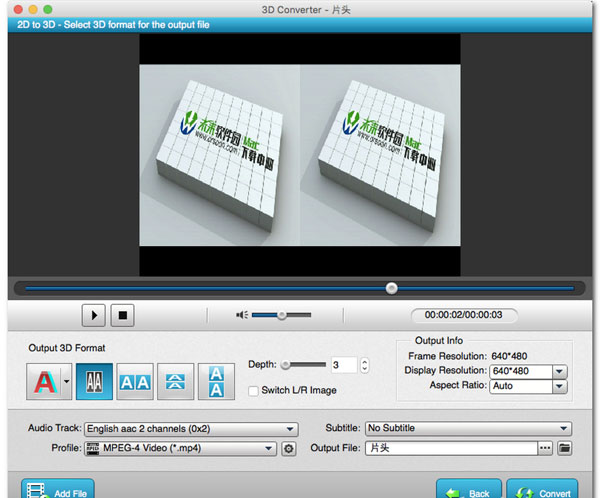
Task: Decrease Depth with stepper down arrow
Action: (364, 369)
